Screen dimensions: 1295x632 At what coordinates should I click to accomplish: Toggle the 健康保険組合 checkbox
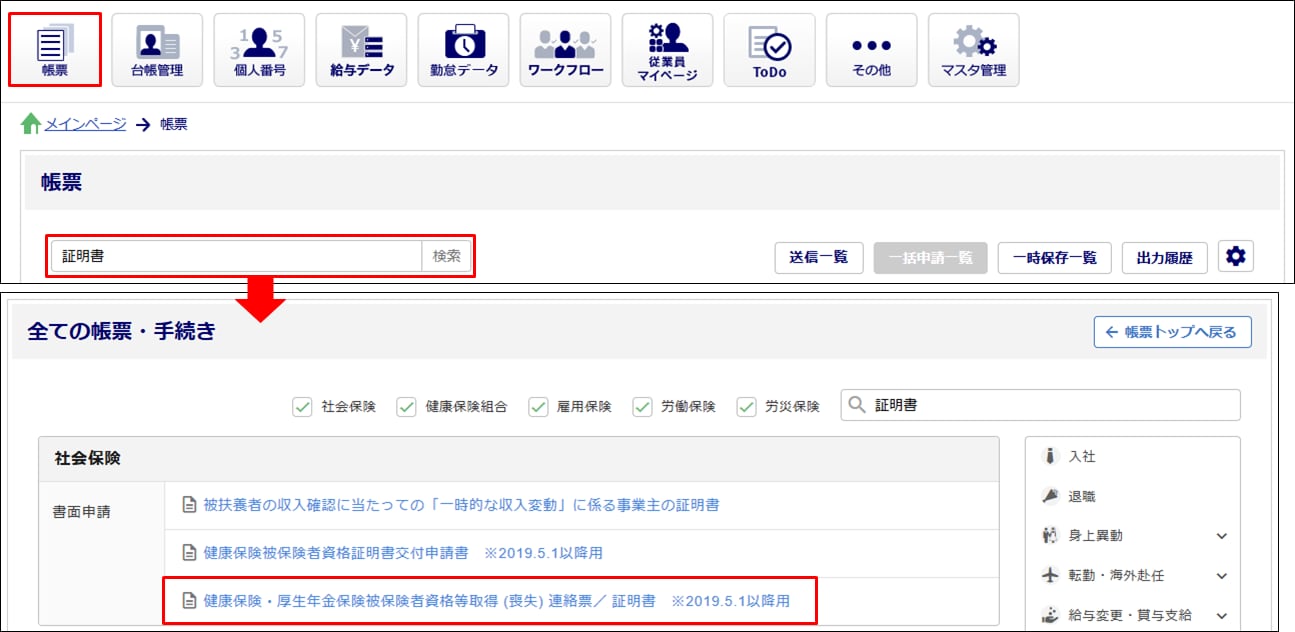coord(406,407)
